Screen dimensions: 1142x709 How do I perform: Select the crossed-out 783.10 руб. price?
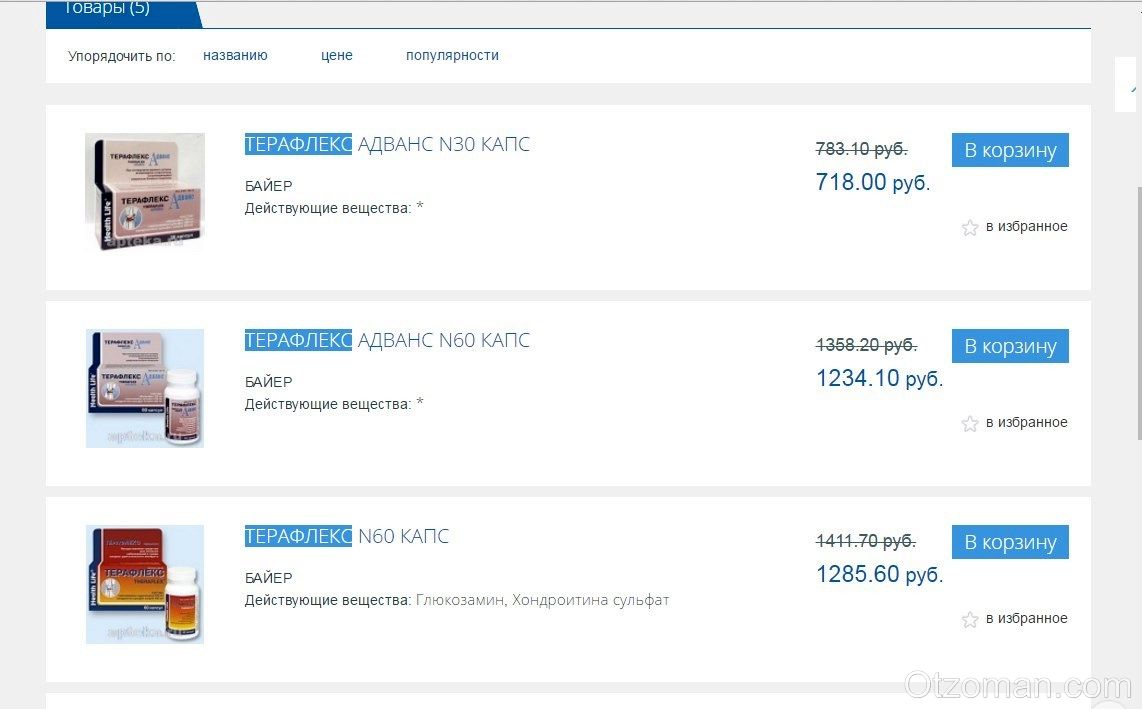click(862, 149)
